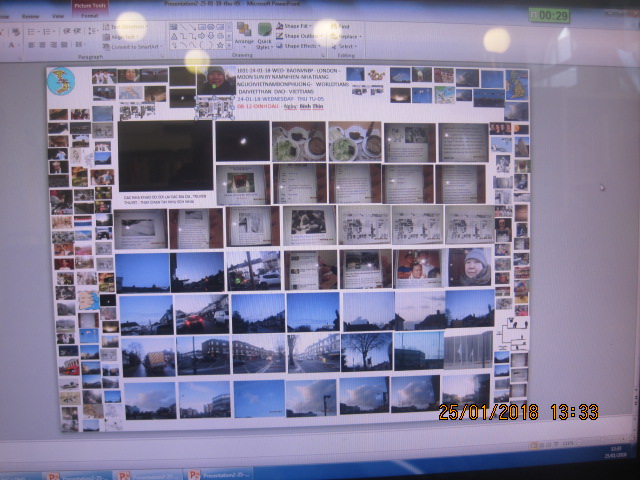Click the red '08-12-DINH DAU' text
This screenshot has height=480, width=640.
(x=258, y=106)
